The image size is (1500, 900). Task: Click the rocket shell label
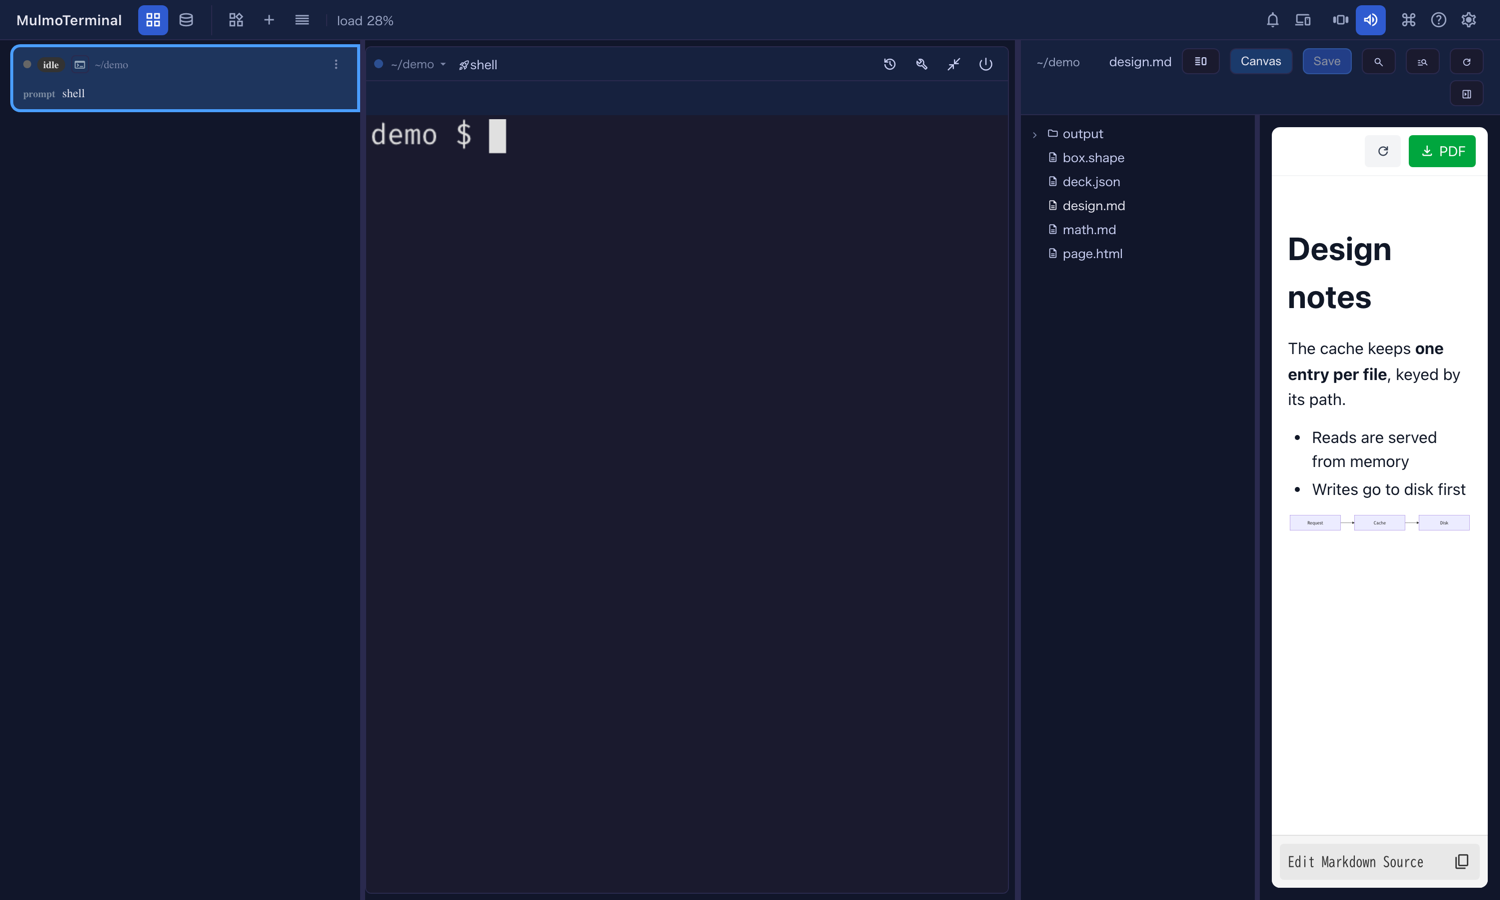[x=478, y=65]
